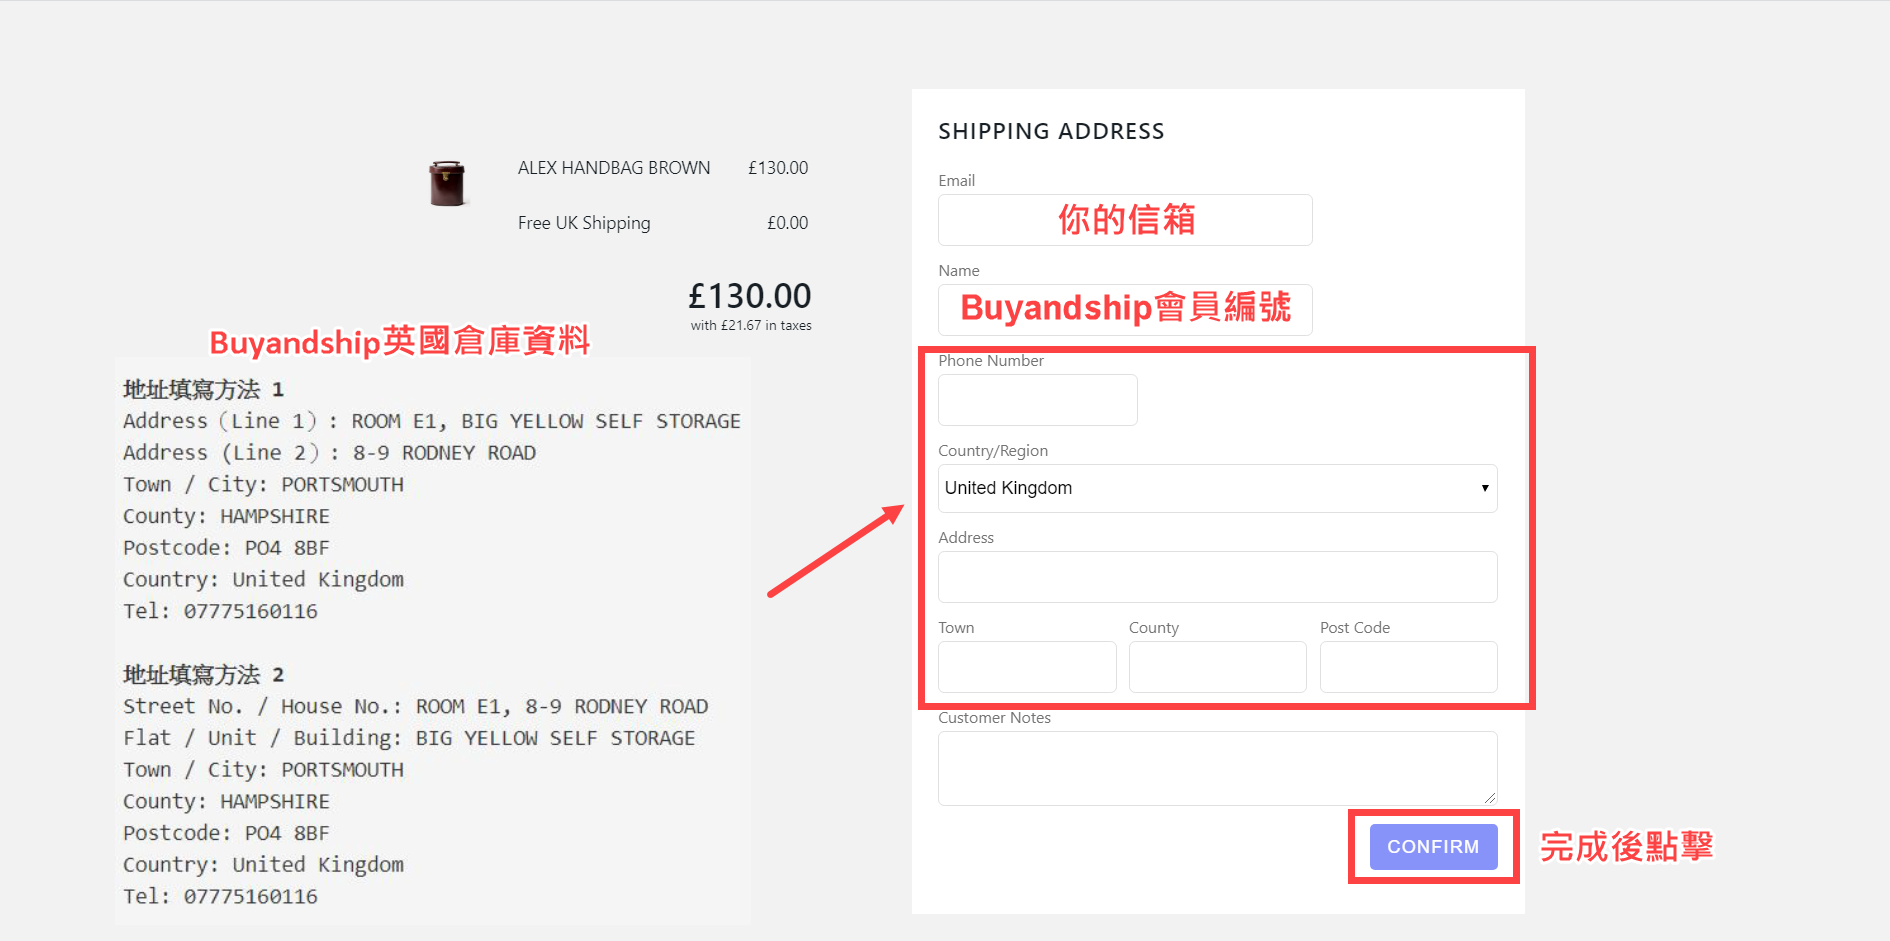Click the red arrow annotation
This screenshot has height=941, width=1890.
pyautogui.click(x=835, y=552)
